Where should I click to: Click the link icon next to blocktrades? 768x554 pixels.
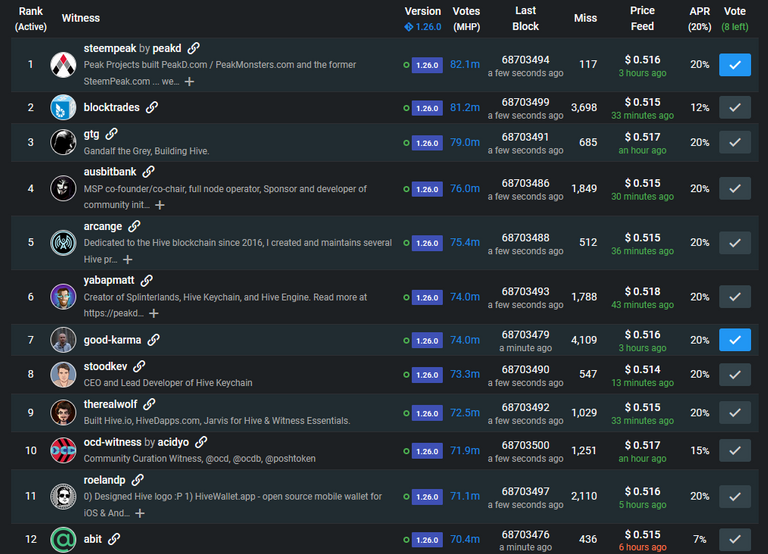(152, 107)
